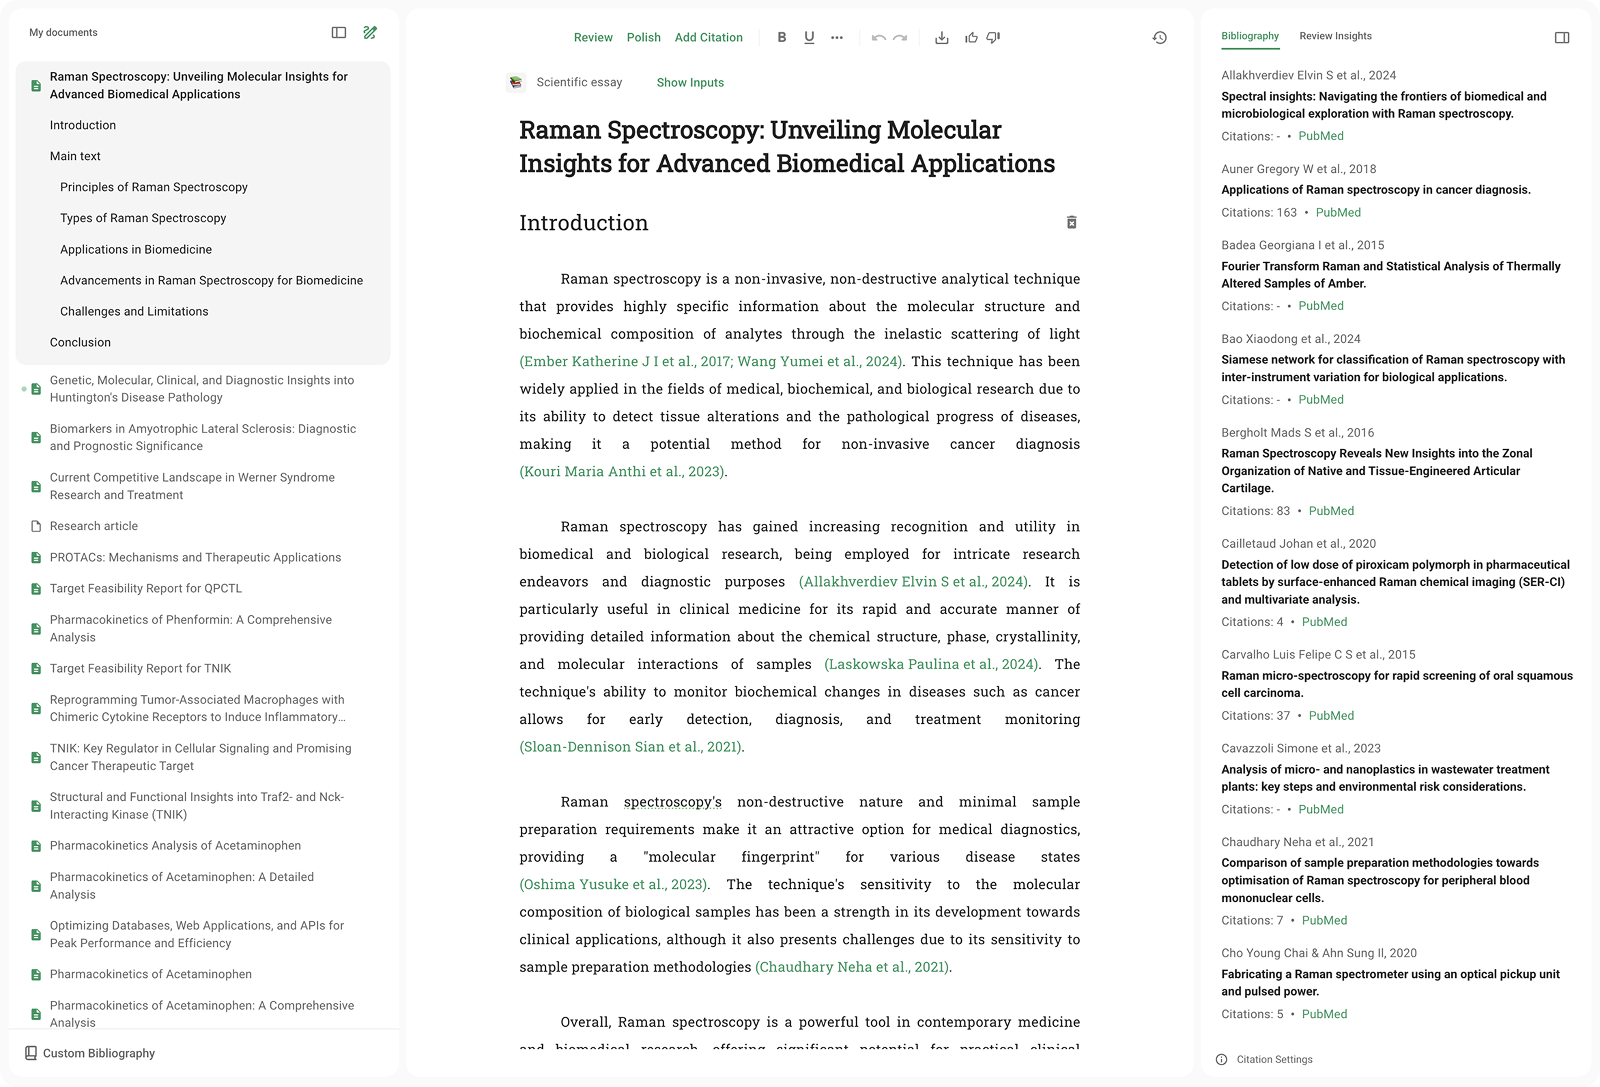Screen dimensions: 1600x1087
Task: Open Custom Bibliography in sidebar
Action: 98,1053
